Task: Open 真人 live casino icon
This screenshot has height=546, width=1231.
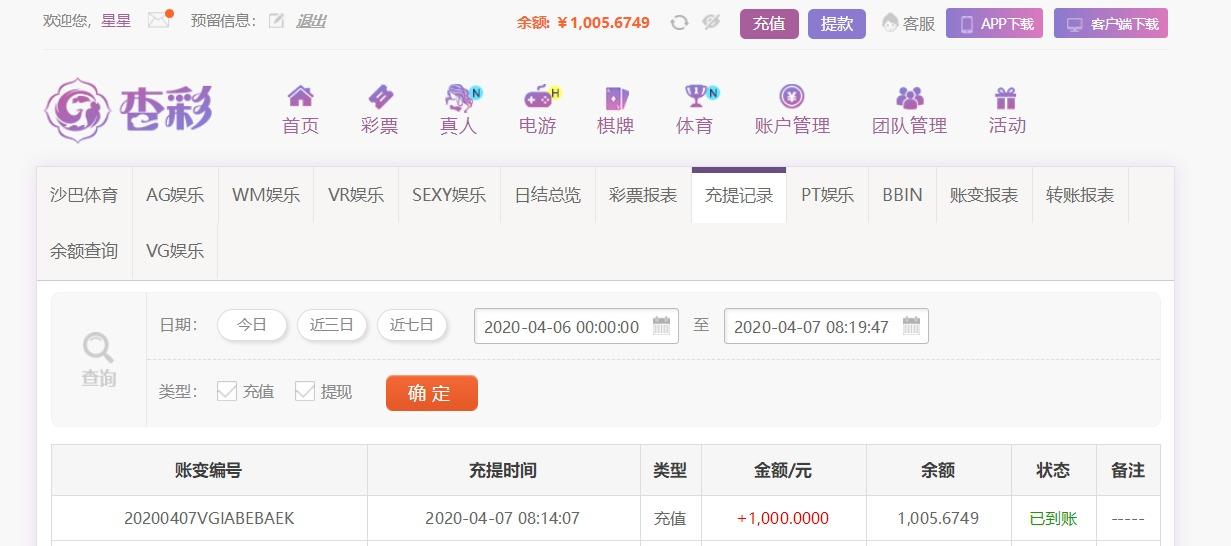Action: 459,97
